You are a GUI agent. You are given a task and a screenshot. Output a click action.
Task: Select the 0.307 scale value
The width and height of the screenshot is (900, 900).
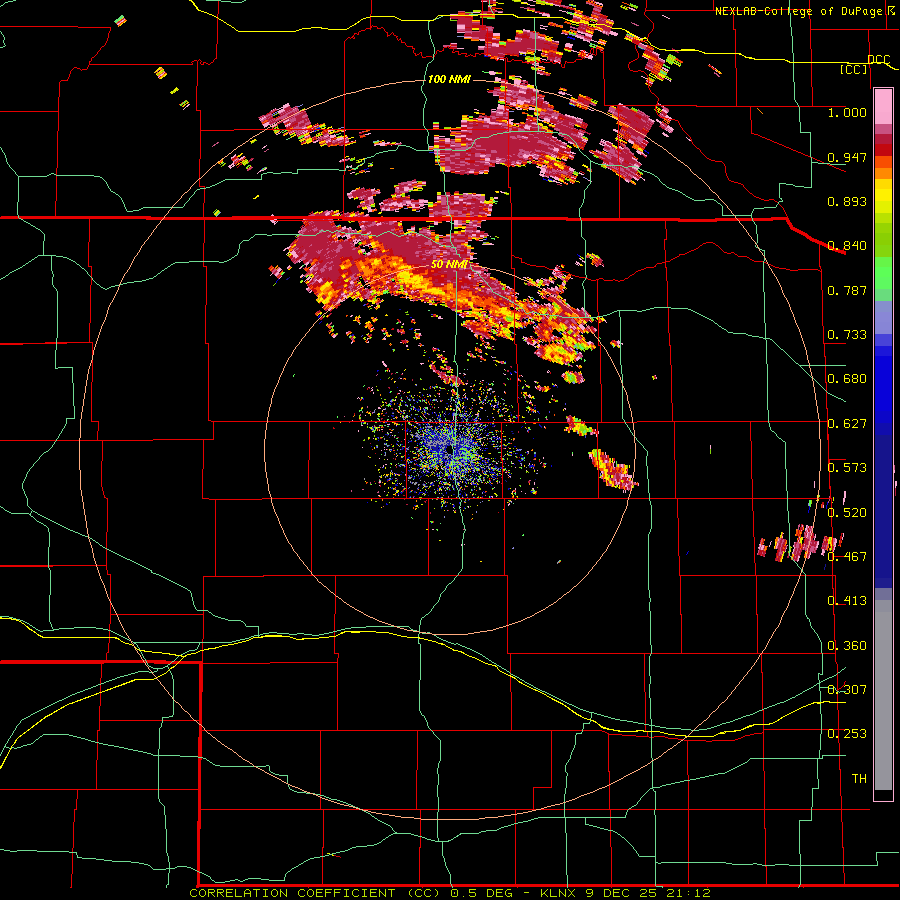coord(847,689)
